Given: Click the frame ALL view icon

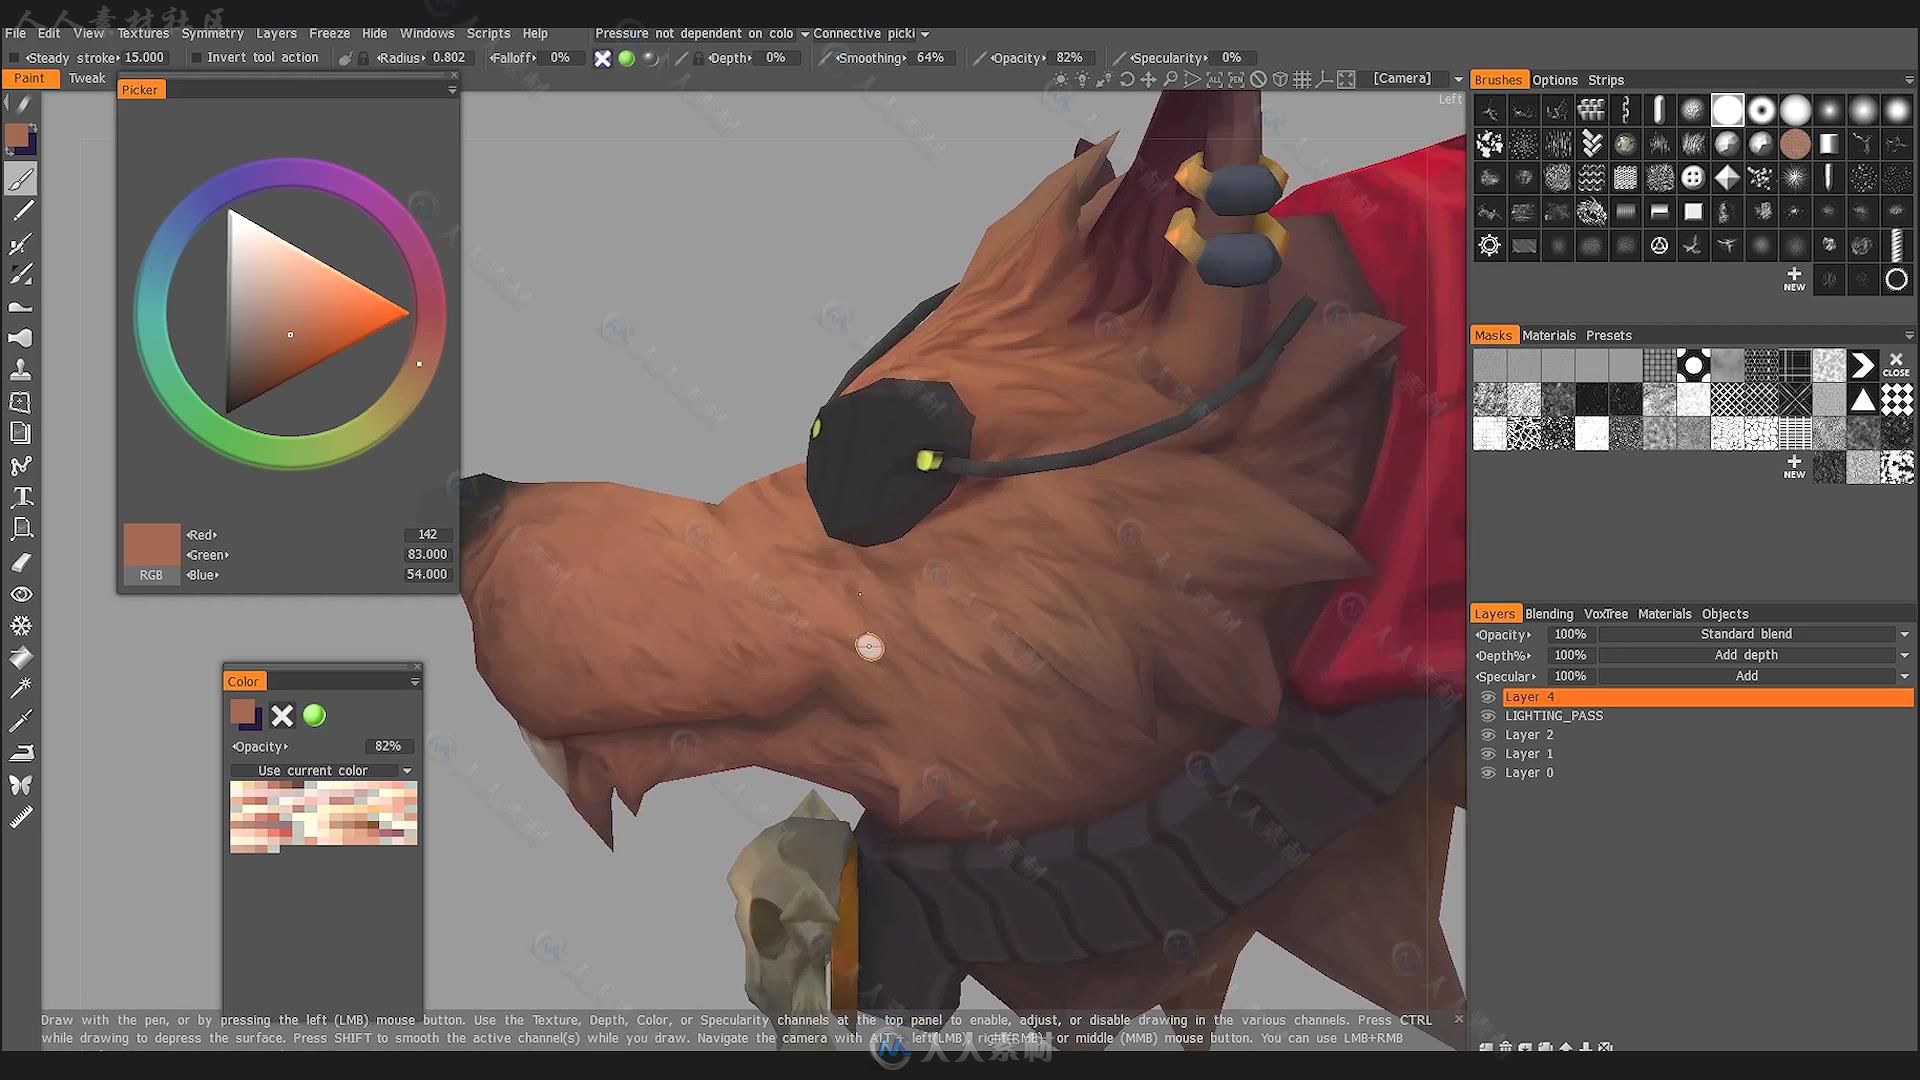Looking at the screenshot, I should point(1214,79).
